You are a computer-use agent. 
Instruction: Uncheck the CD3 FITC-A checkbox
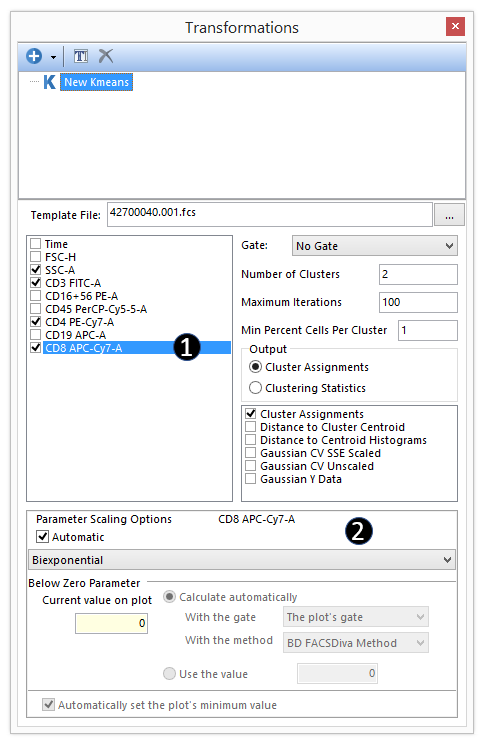[x=36, y=283]
